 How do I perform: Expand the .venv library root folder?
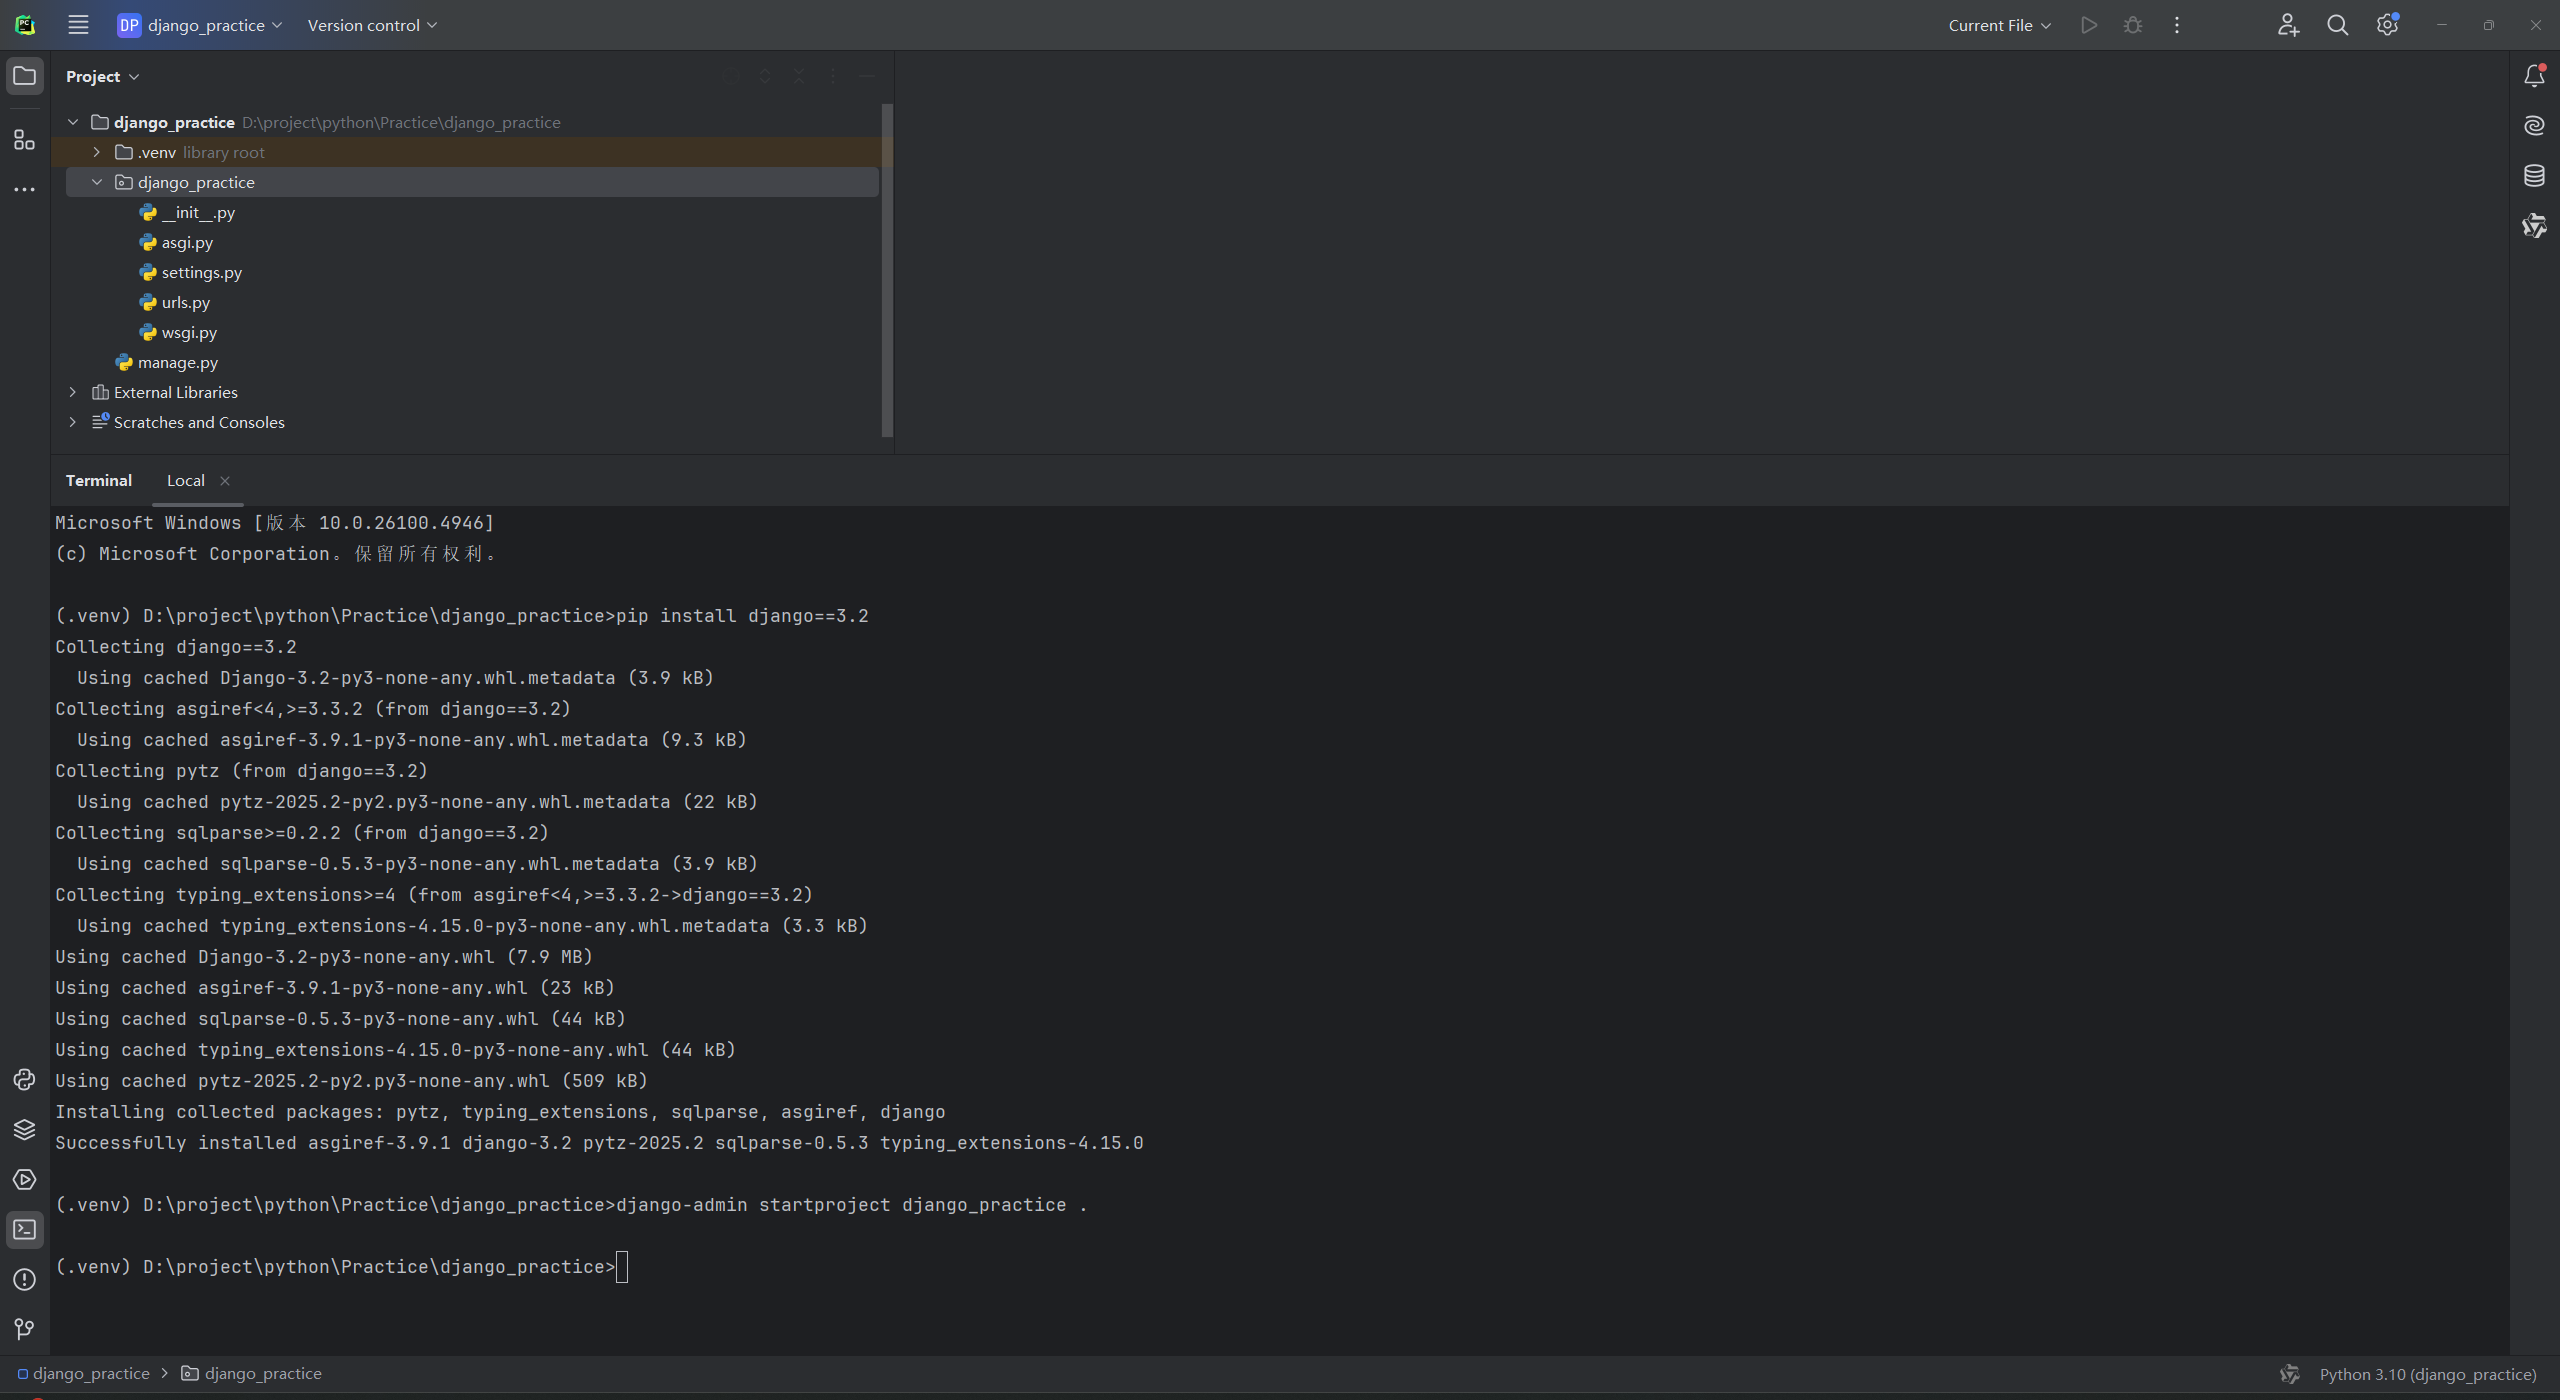(x=97, y=152)
